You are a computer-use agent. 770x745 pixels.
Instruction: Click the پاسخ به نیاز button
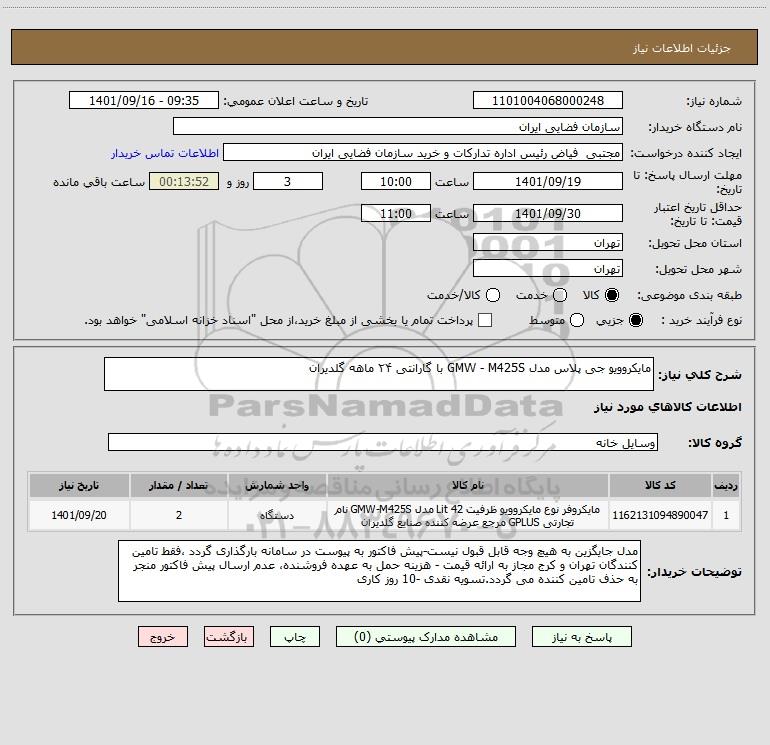pos(582,637)
